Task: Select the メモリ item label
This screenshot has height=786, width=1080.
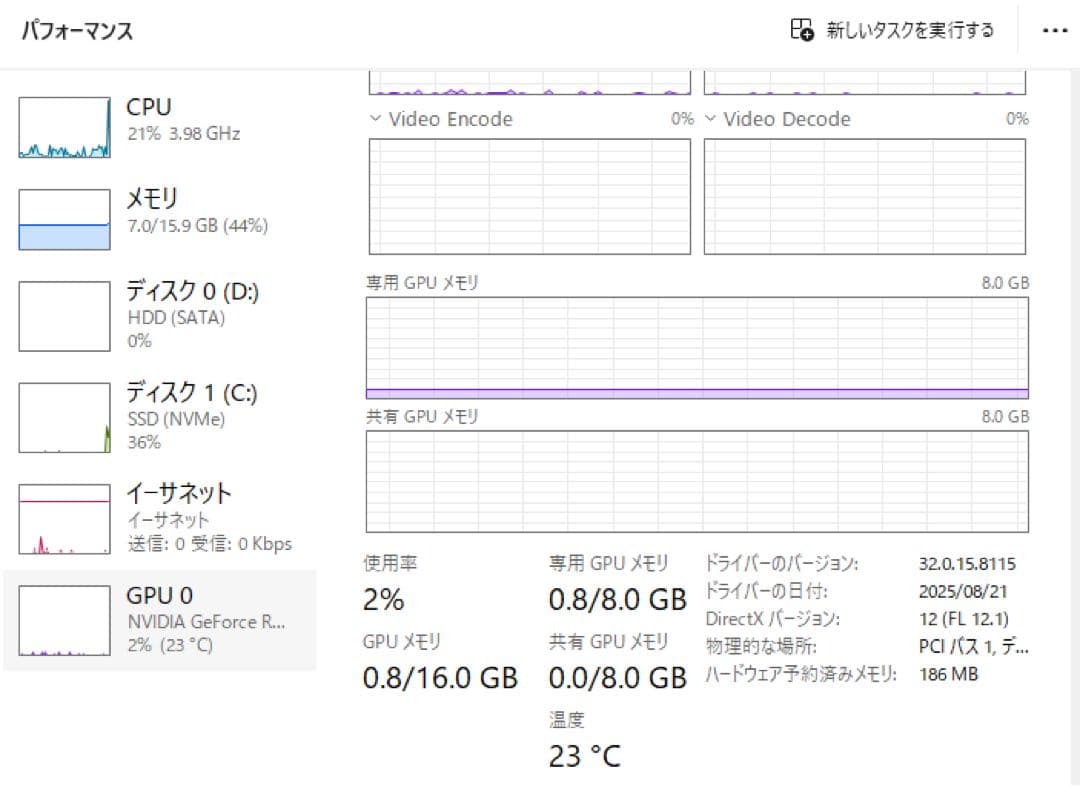Action: click(152, 198)
